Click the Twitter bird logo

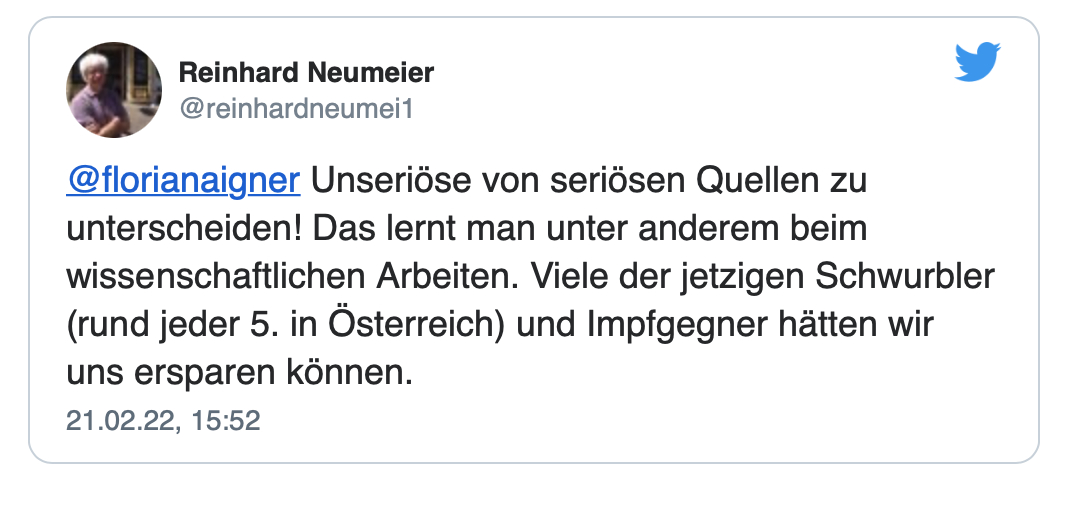point(978,63)
